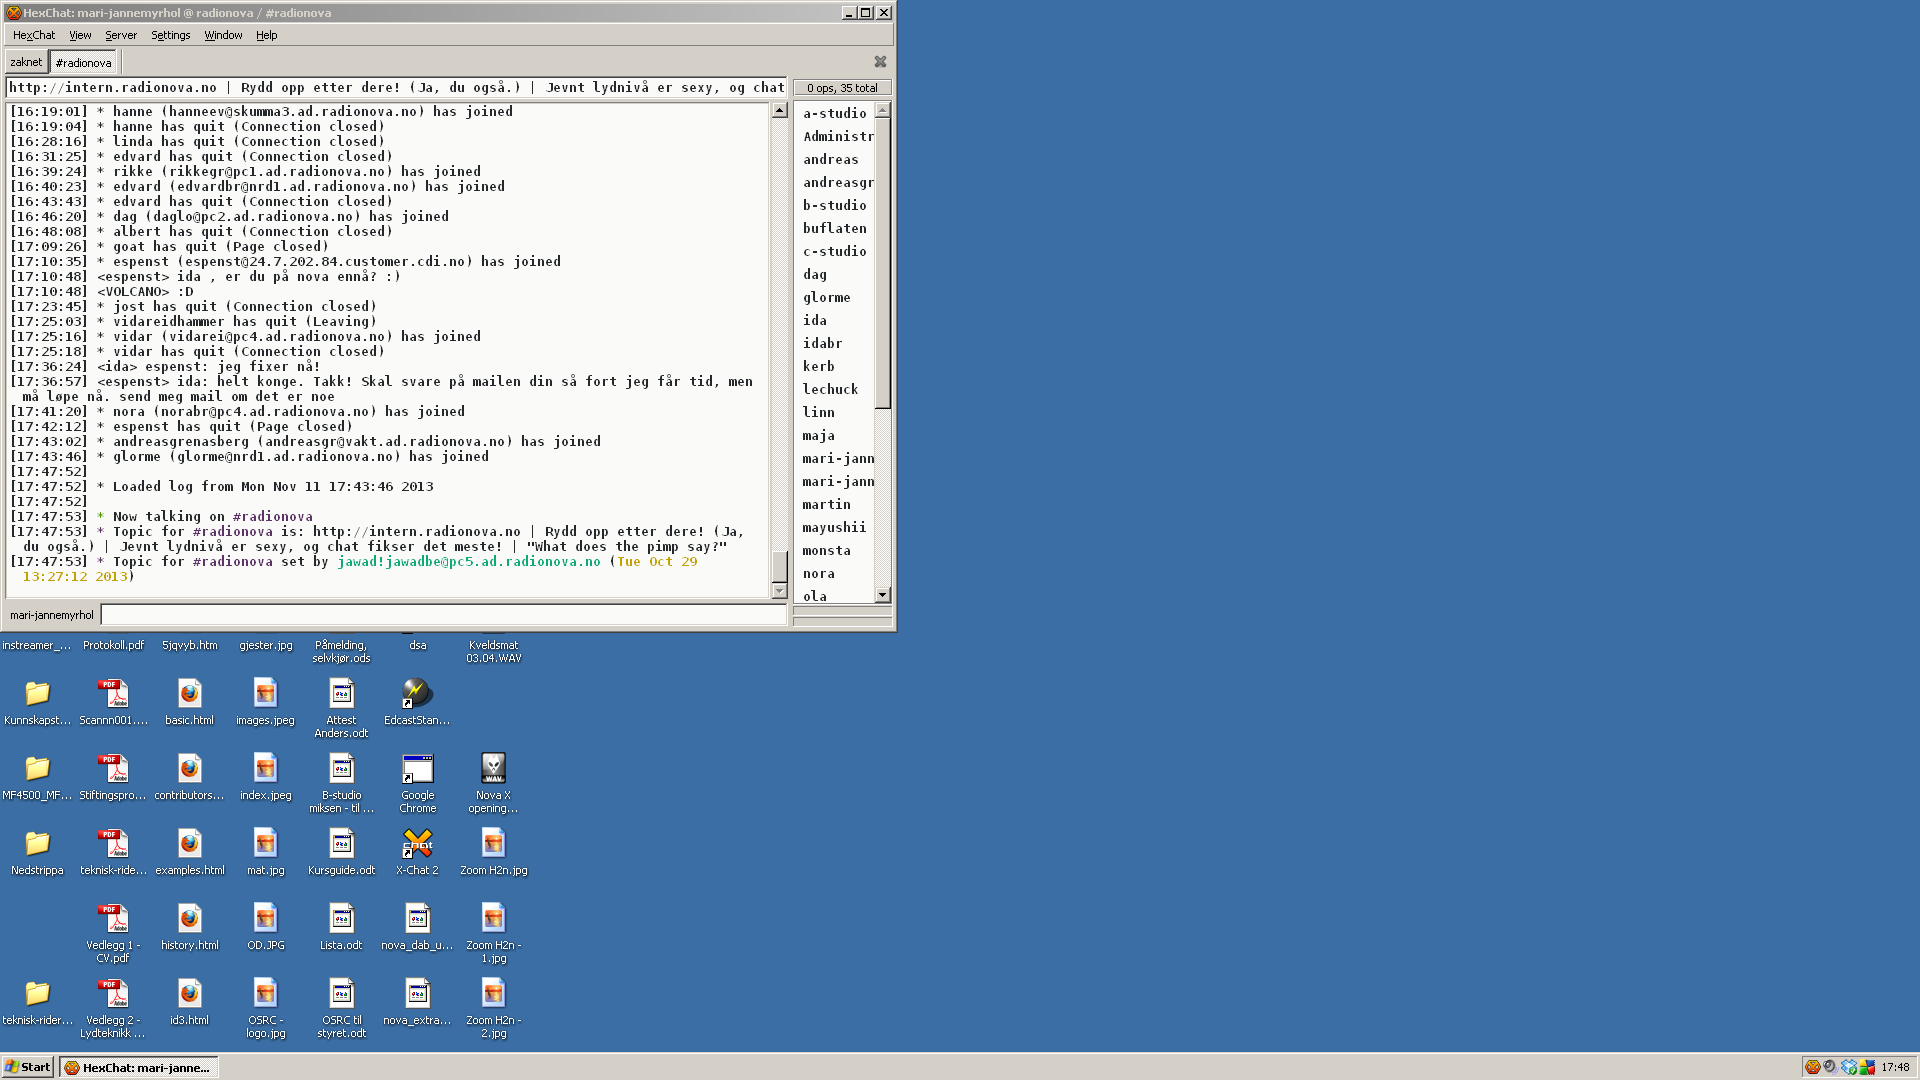The width and height of the screenshot is (1920, 1080).
Task: Select the Nedstrippa folder icon
Action: pyautogui.click(x=37, y=851)
